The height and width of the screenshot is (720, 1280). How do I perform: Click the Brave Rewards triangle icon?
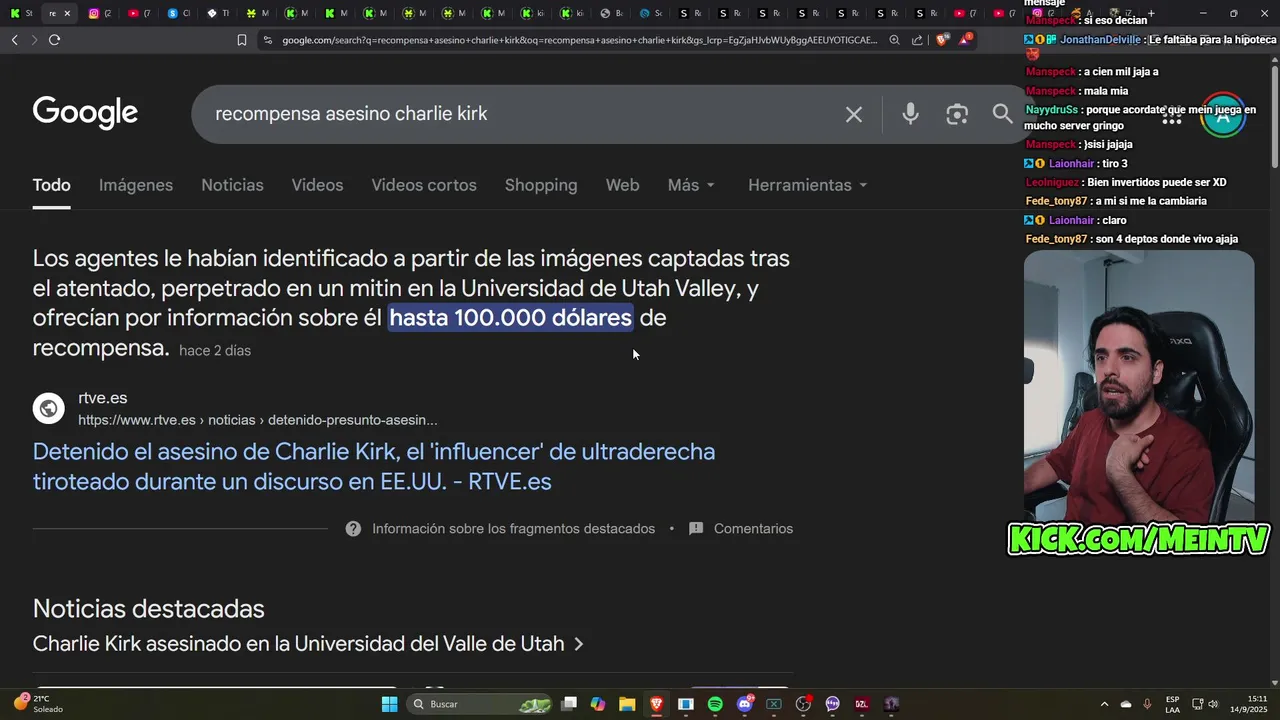point(965,39)
